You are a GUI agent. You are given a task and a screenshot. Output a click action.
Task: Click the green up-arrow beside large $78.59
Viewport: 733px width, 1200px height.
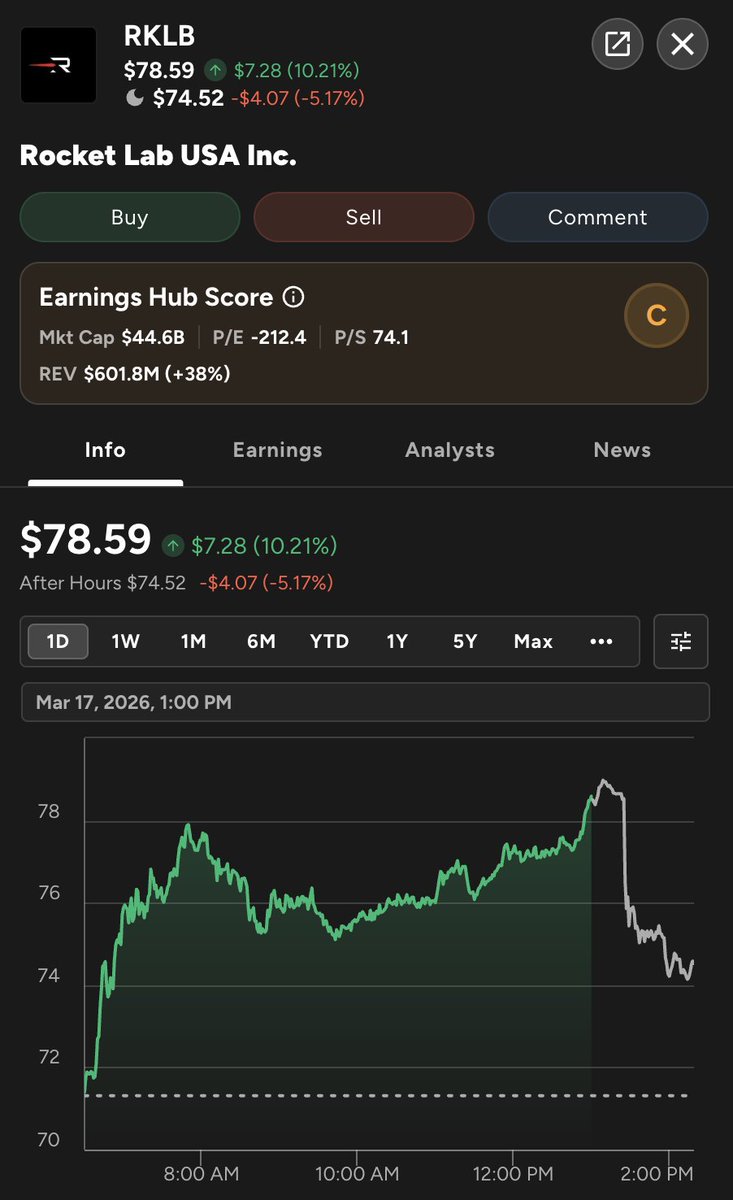point(174,545)
